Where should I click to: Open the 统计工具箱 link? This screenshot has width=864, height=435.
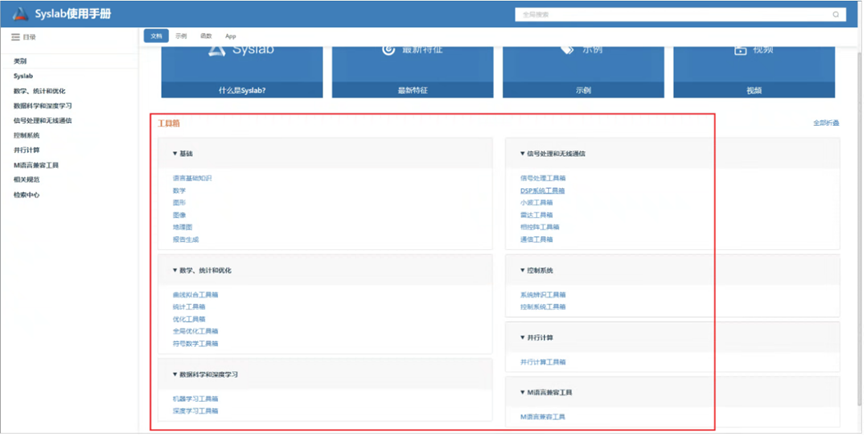coord(189,307)
